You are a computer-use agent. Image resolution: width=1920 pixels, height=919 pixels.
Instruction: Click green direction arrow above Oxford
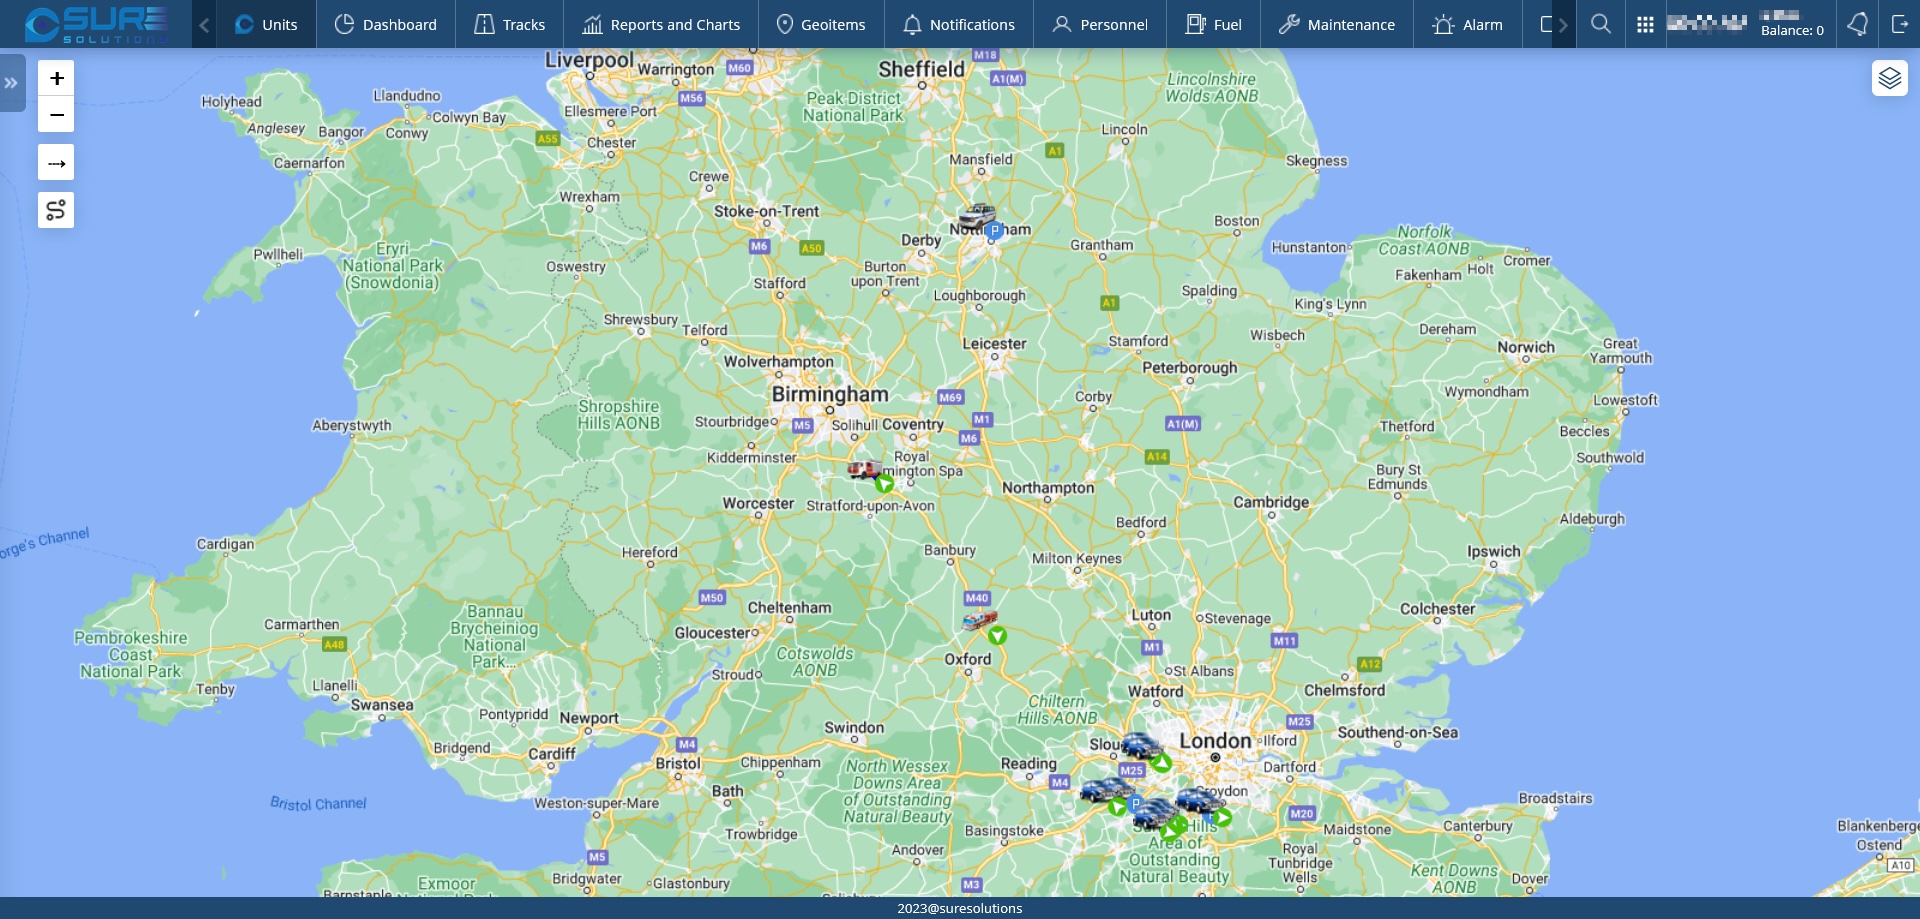tap(997, 635)
